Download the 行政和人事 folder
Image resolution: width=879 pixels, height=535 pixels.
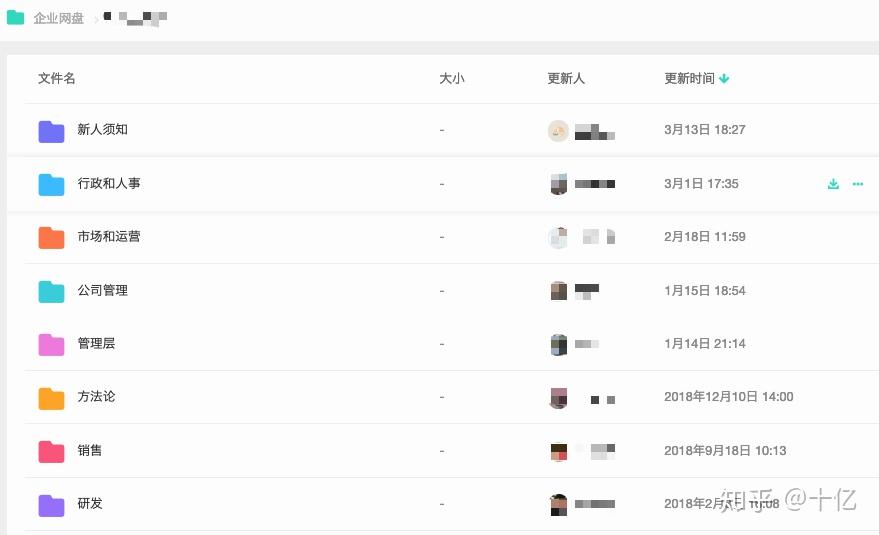click(833, 184)
